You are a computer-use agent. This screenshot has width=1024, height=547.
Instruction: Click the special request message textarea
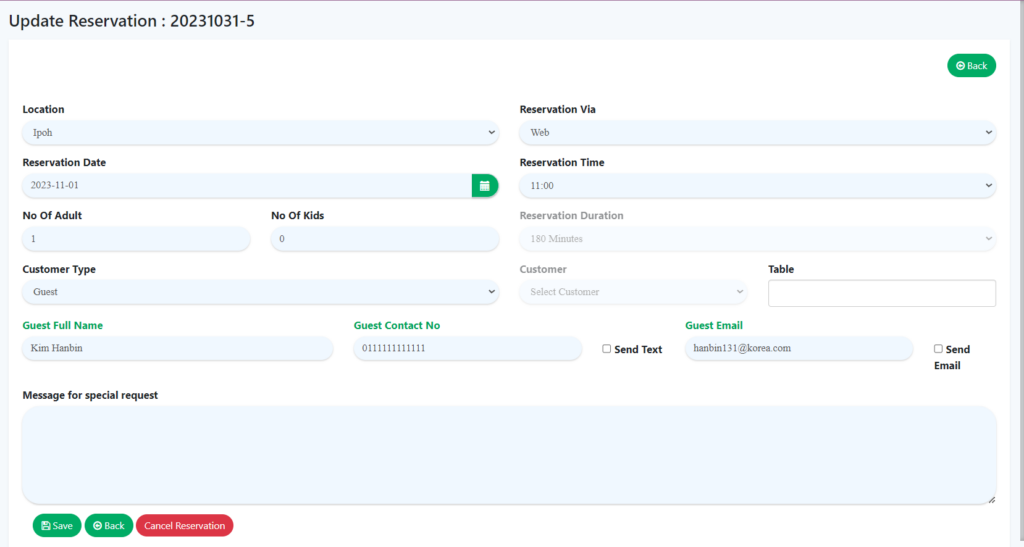point(508,455)
